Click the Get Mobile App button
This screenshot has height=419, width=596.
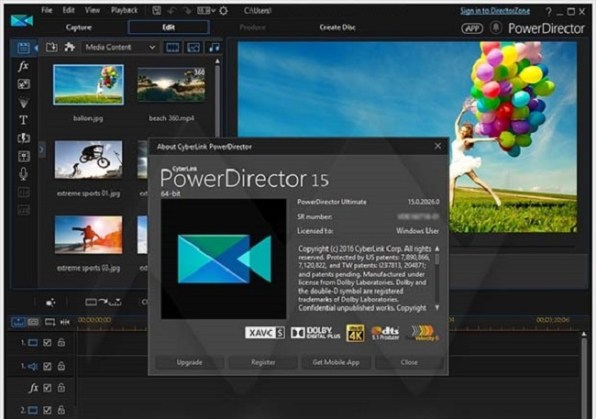click(x=336, y=362)
